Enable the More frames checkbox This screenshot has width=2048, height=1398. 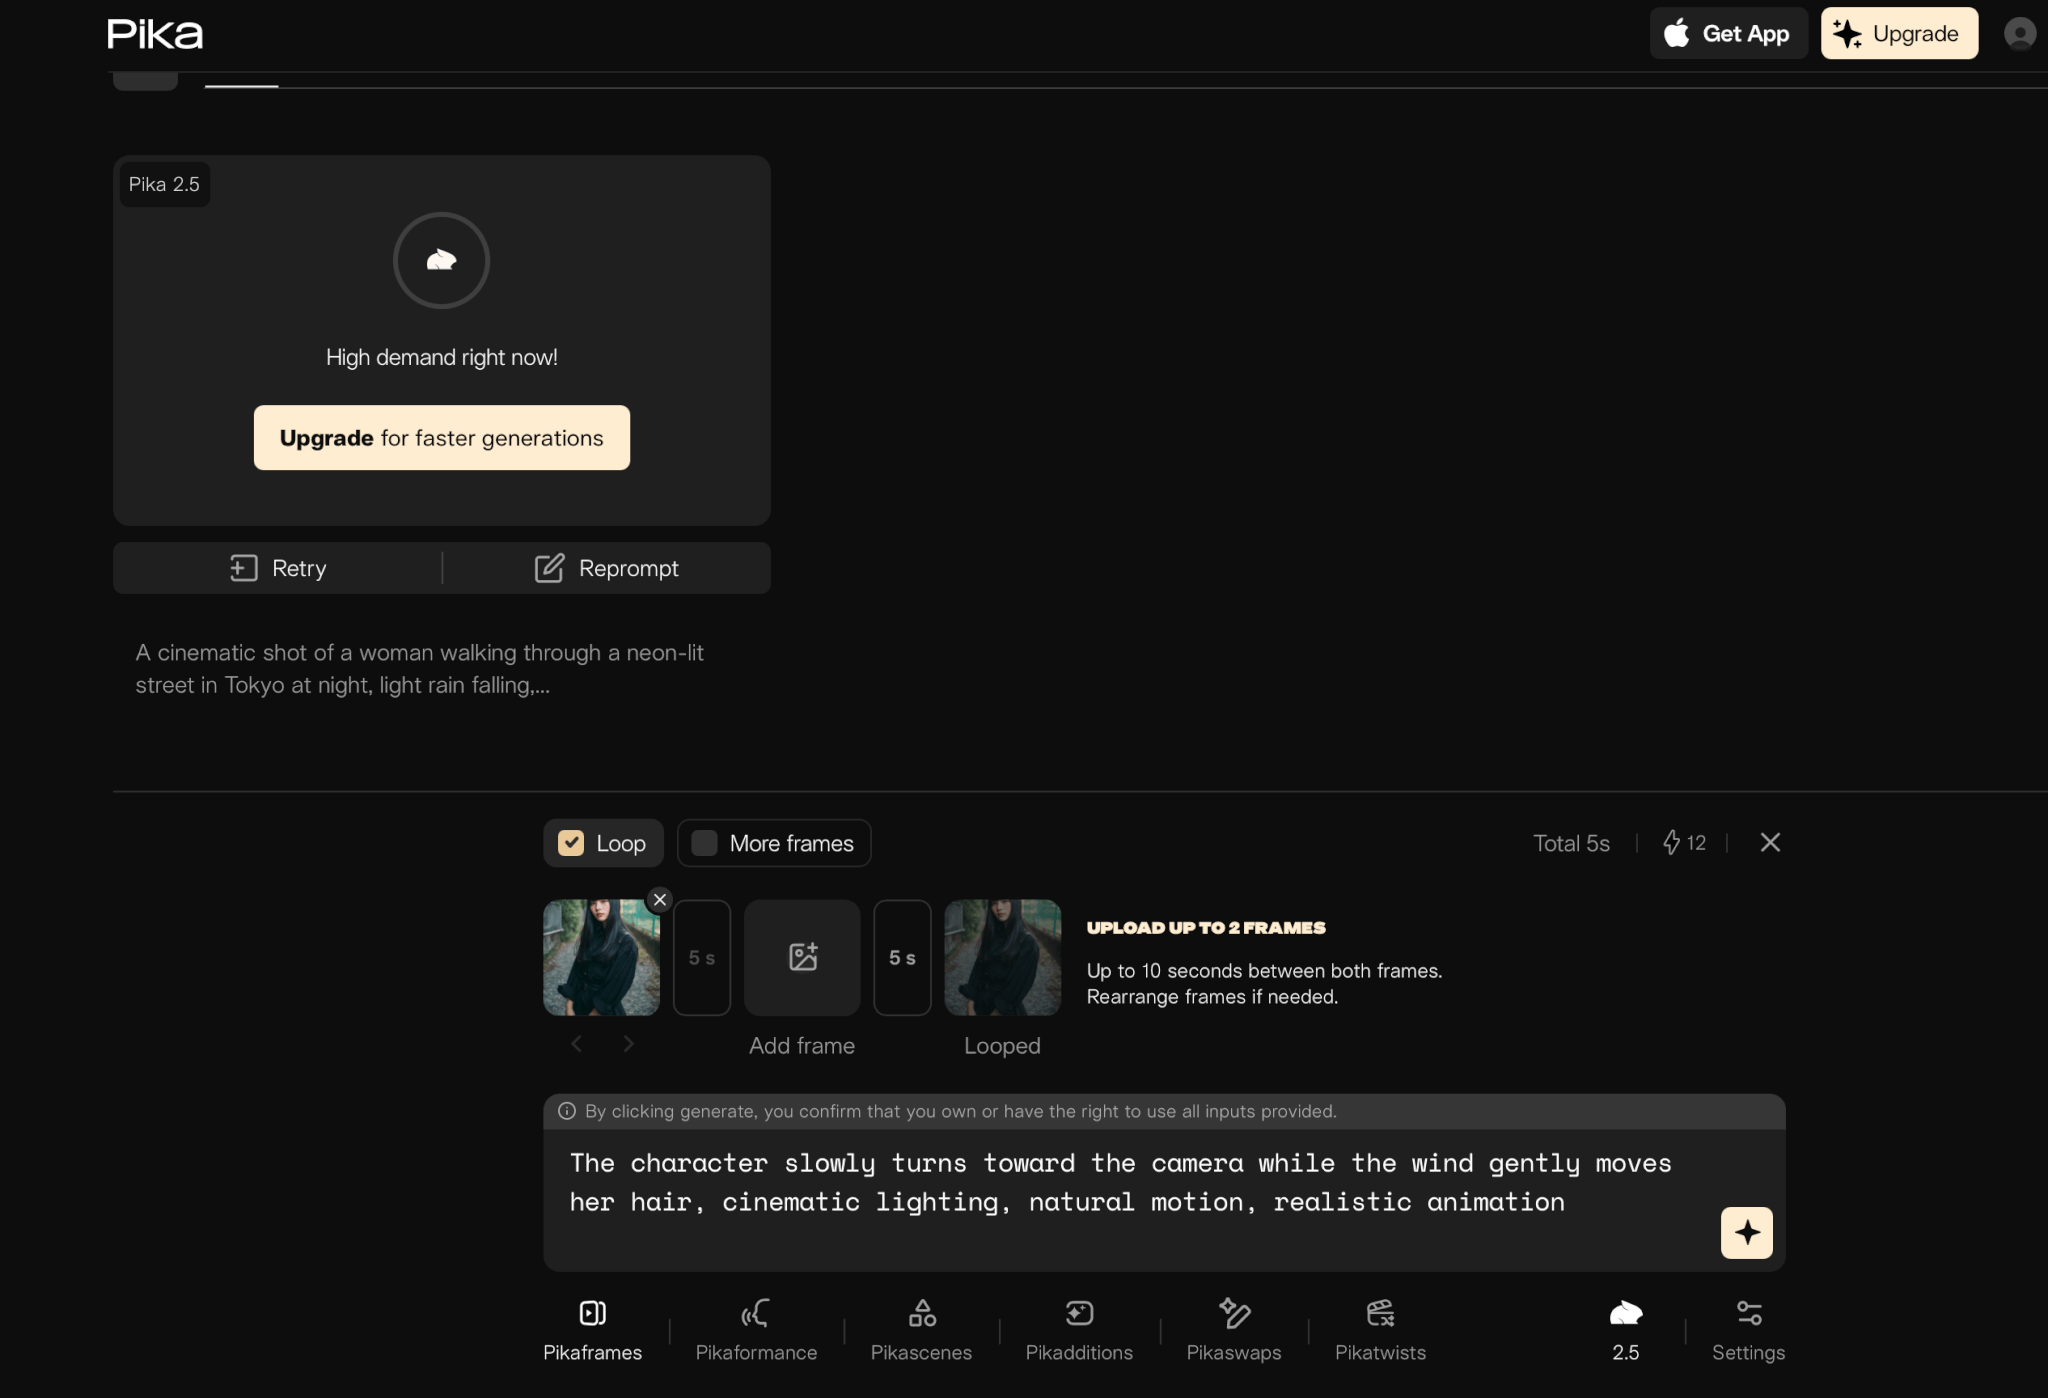[x=705, y=843]
